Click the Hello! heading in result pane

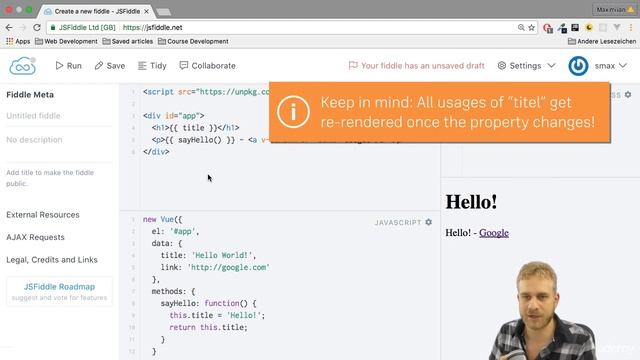(x=471, y=202)
